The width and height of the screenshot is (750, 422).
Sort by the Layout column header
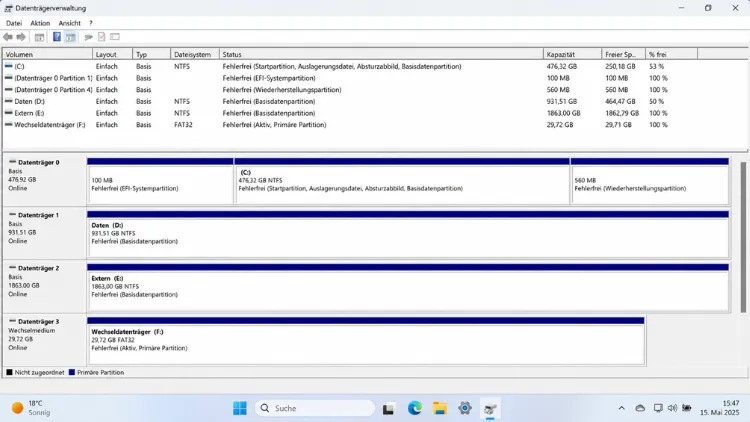click(112, 55)
